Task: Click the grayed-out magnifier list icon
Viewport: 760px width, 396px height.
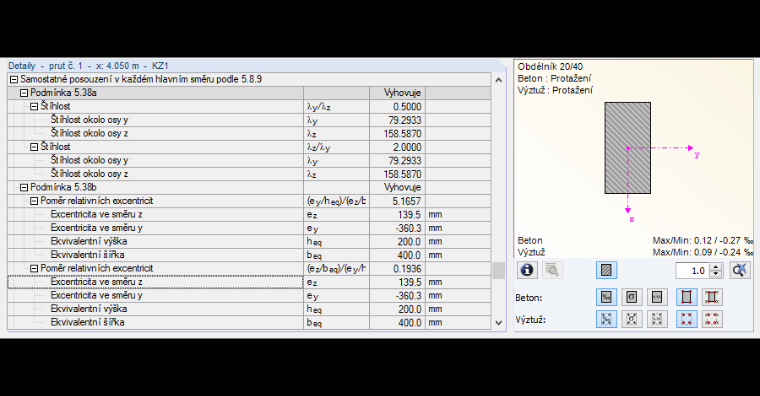Action: click(552, 270)
